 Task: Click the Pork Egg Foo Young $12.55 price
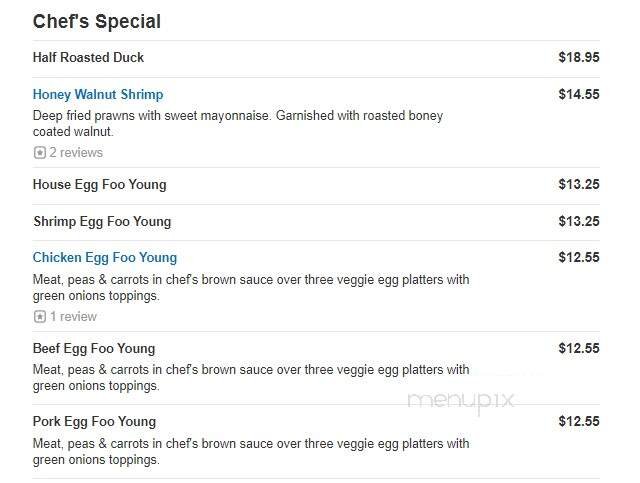pyautogui.click(x=578, y=422)
